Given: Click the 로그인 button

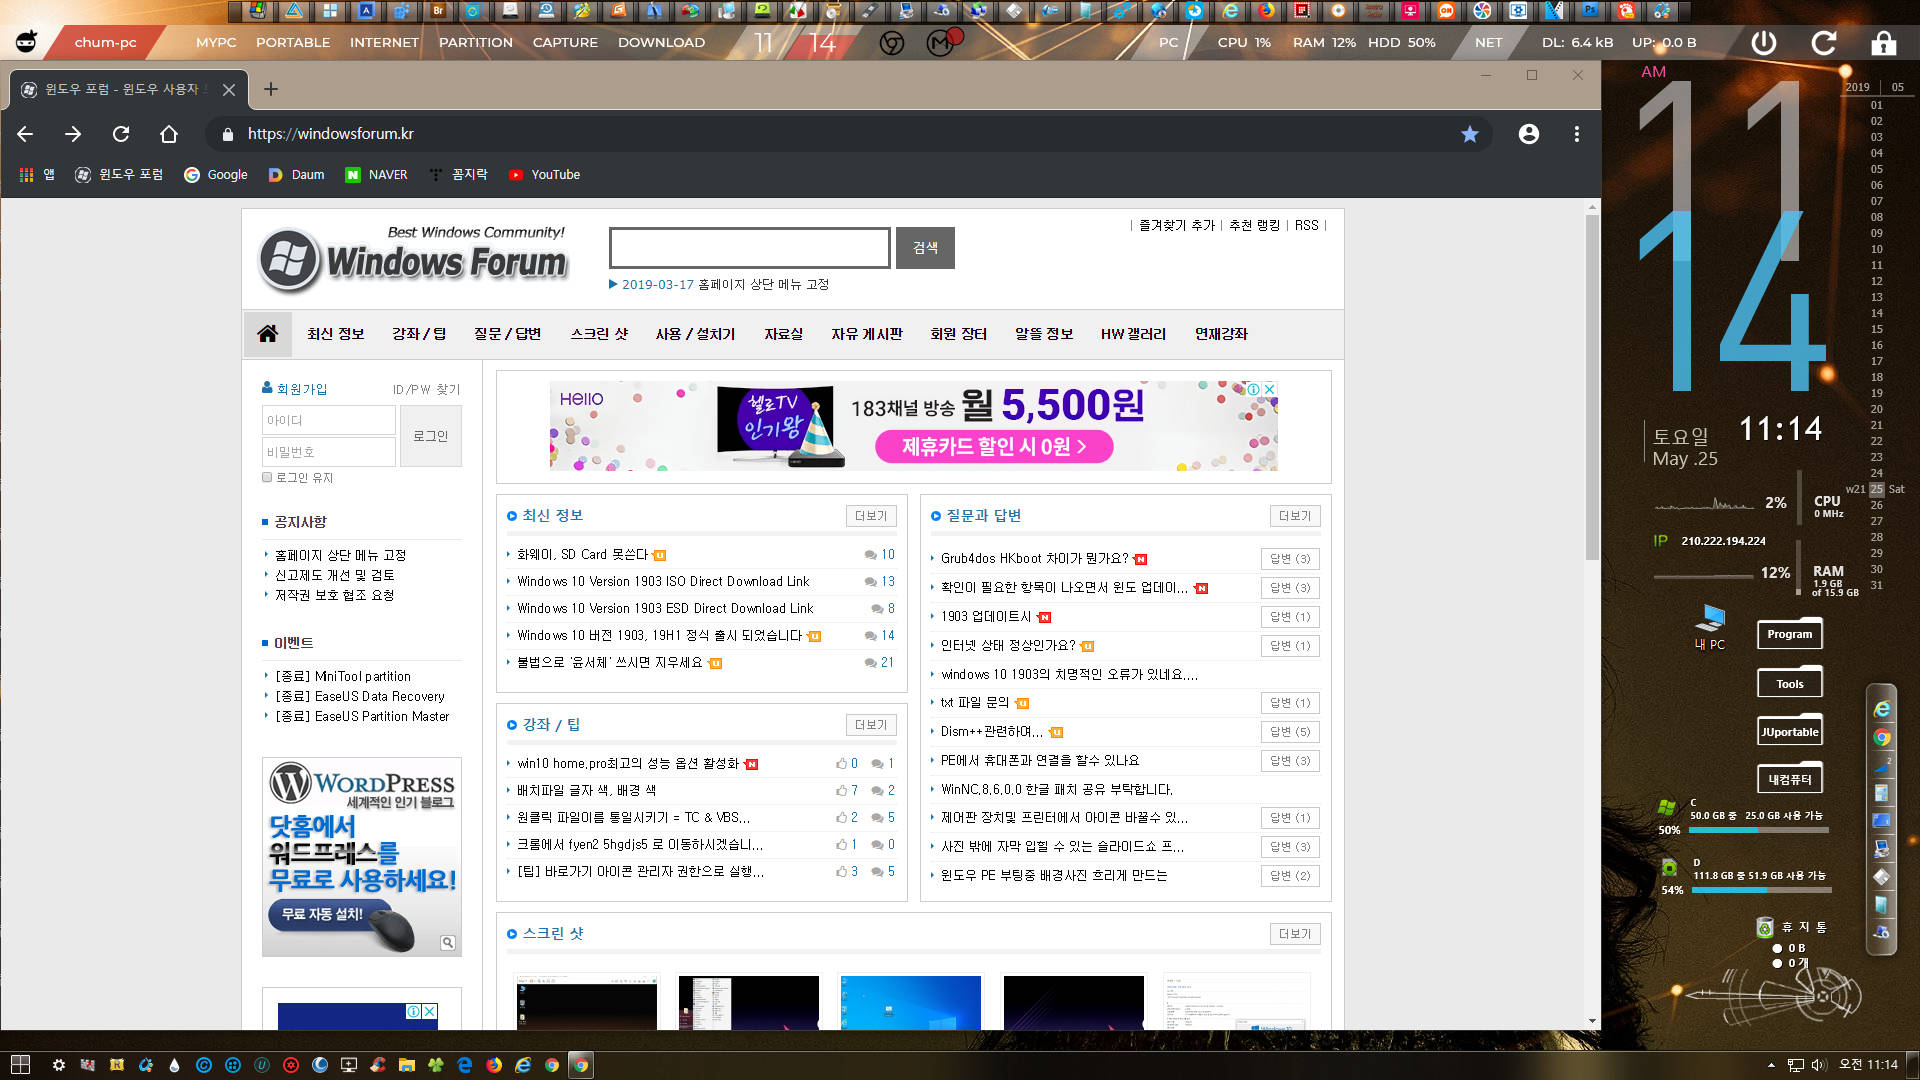Looking at the screenshot, I should coord(430,436).
